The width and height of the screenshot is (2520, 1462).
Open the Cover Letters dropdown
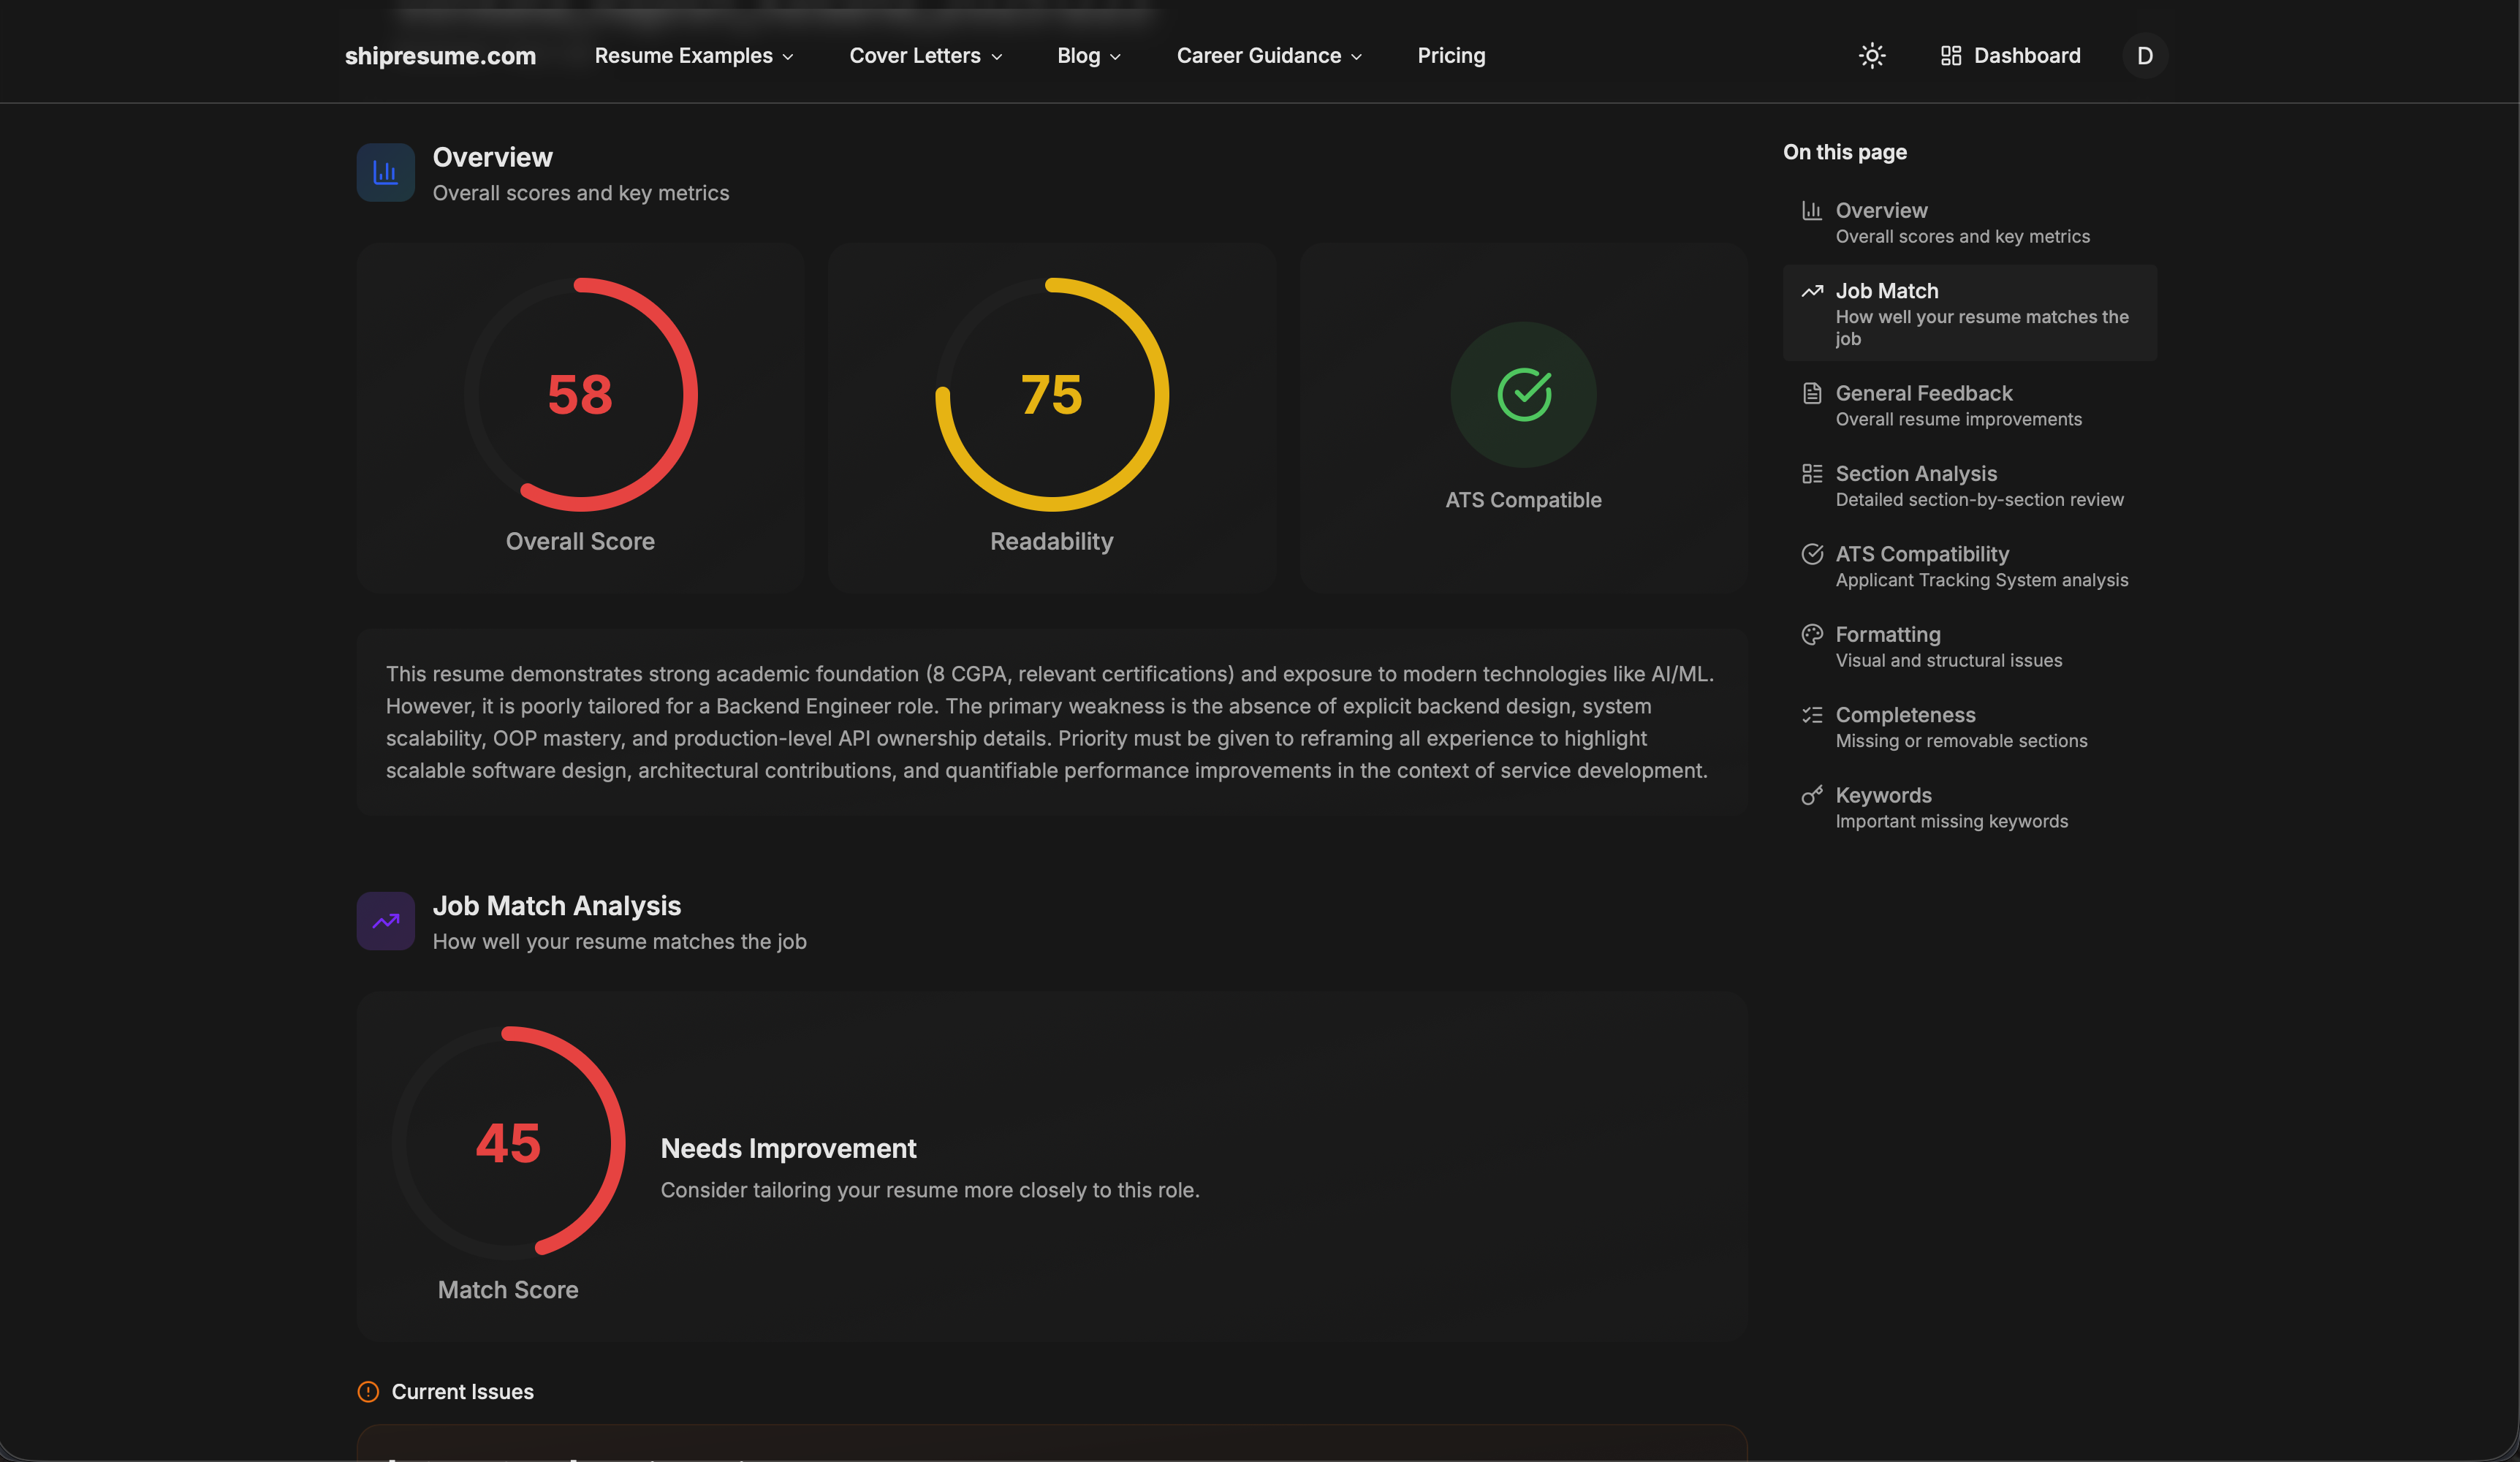click(924, 56)
